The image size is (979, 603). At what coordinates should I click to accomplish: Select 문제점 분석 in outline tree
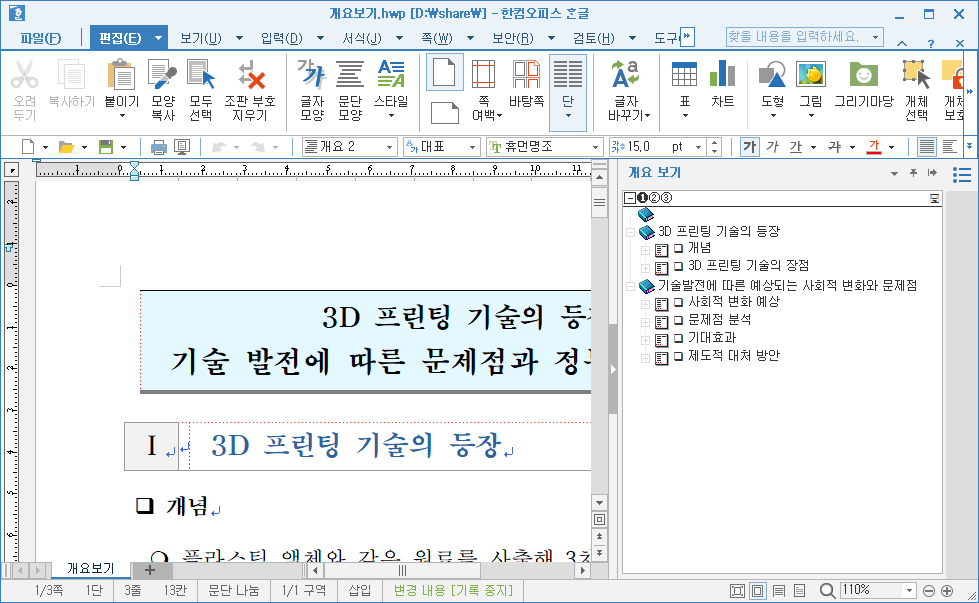tap(719, 320)
